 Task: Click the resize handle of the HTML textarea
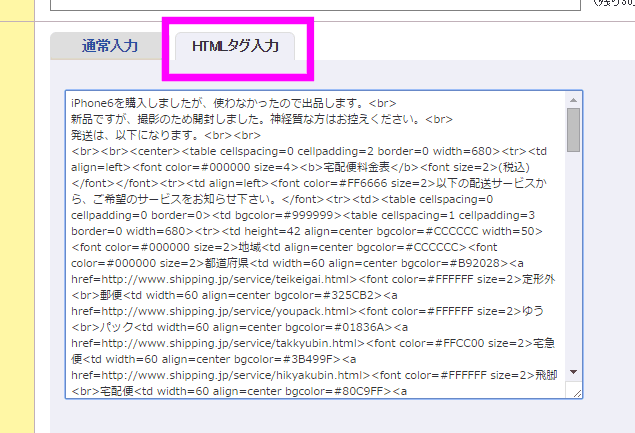pos(574,393)
